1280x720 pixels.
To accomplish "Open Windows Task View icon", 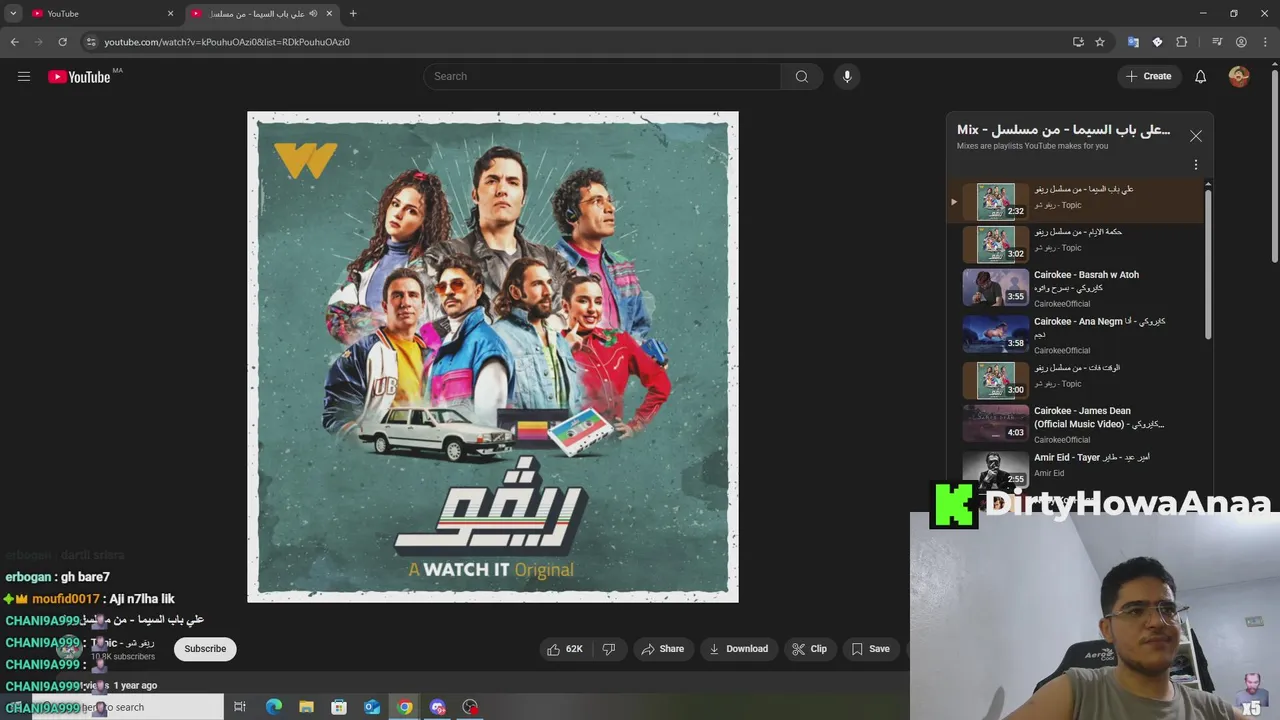I will click(240, 707).
